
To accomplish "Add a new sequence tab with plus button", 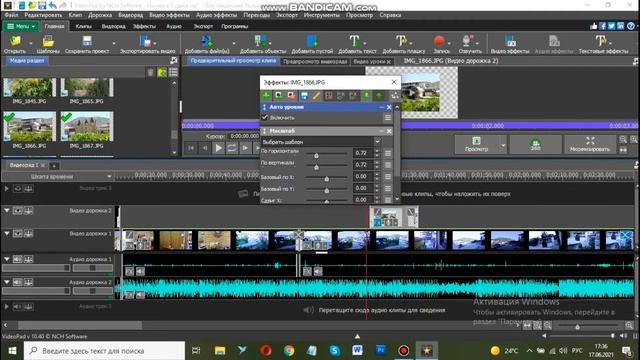I will coord(54,165).
